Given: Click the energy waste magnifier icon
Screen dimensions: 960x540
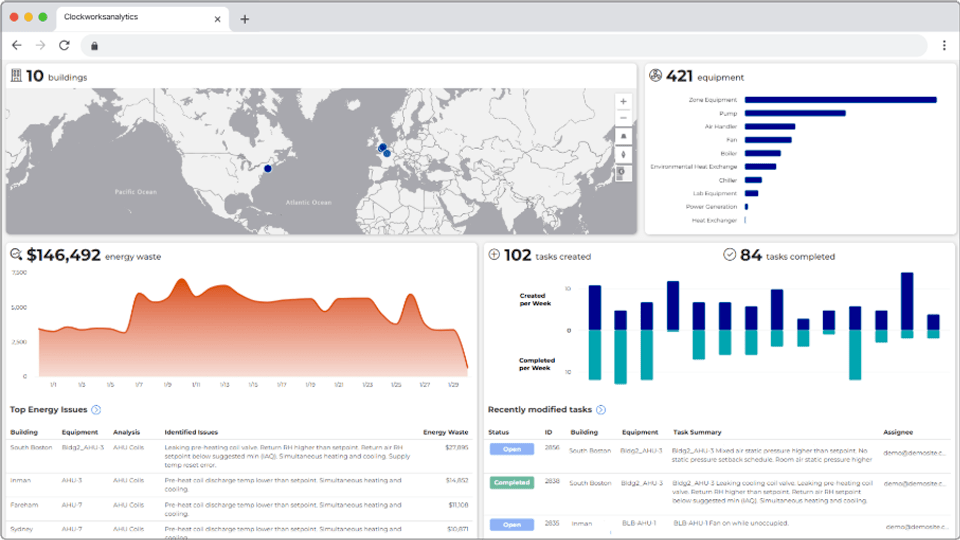Looking at the screenshot, I should point(16,255).
